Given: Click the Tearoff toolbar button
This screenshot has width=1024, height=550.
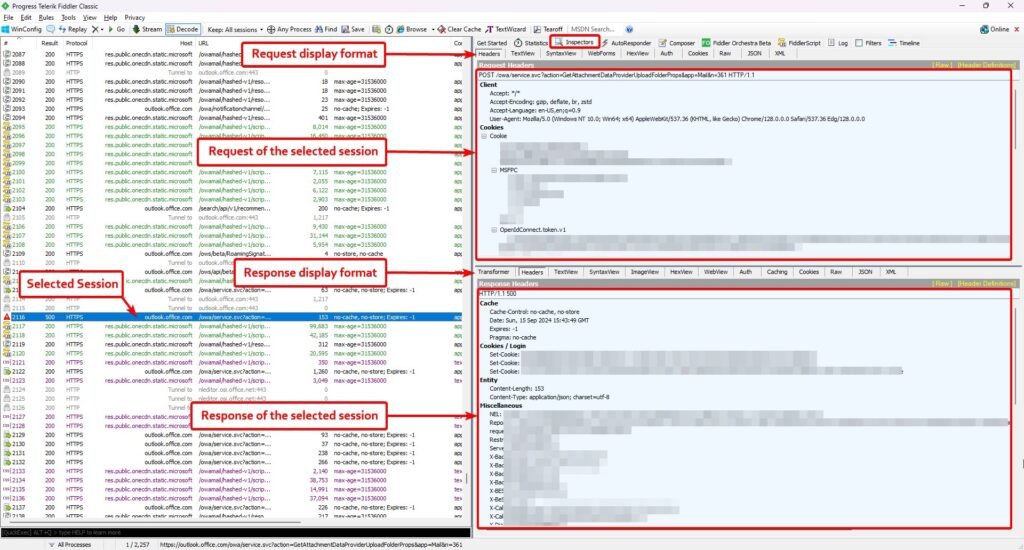Looking at the screenshot, I should point(548,29).
